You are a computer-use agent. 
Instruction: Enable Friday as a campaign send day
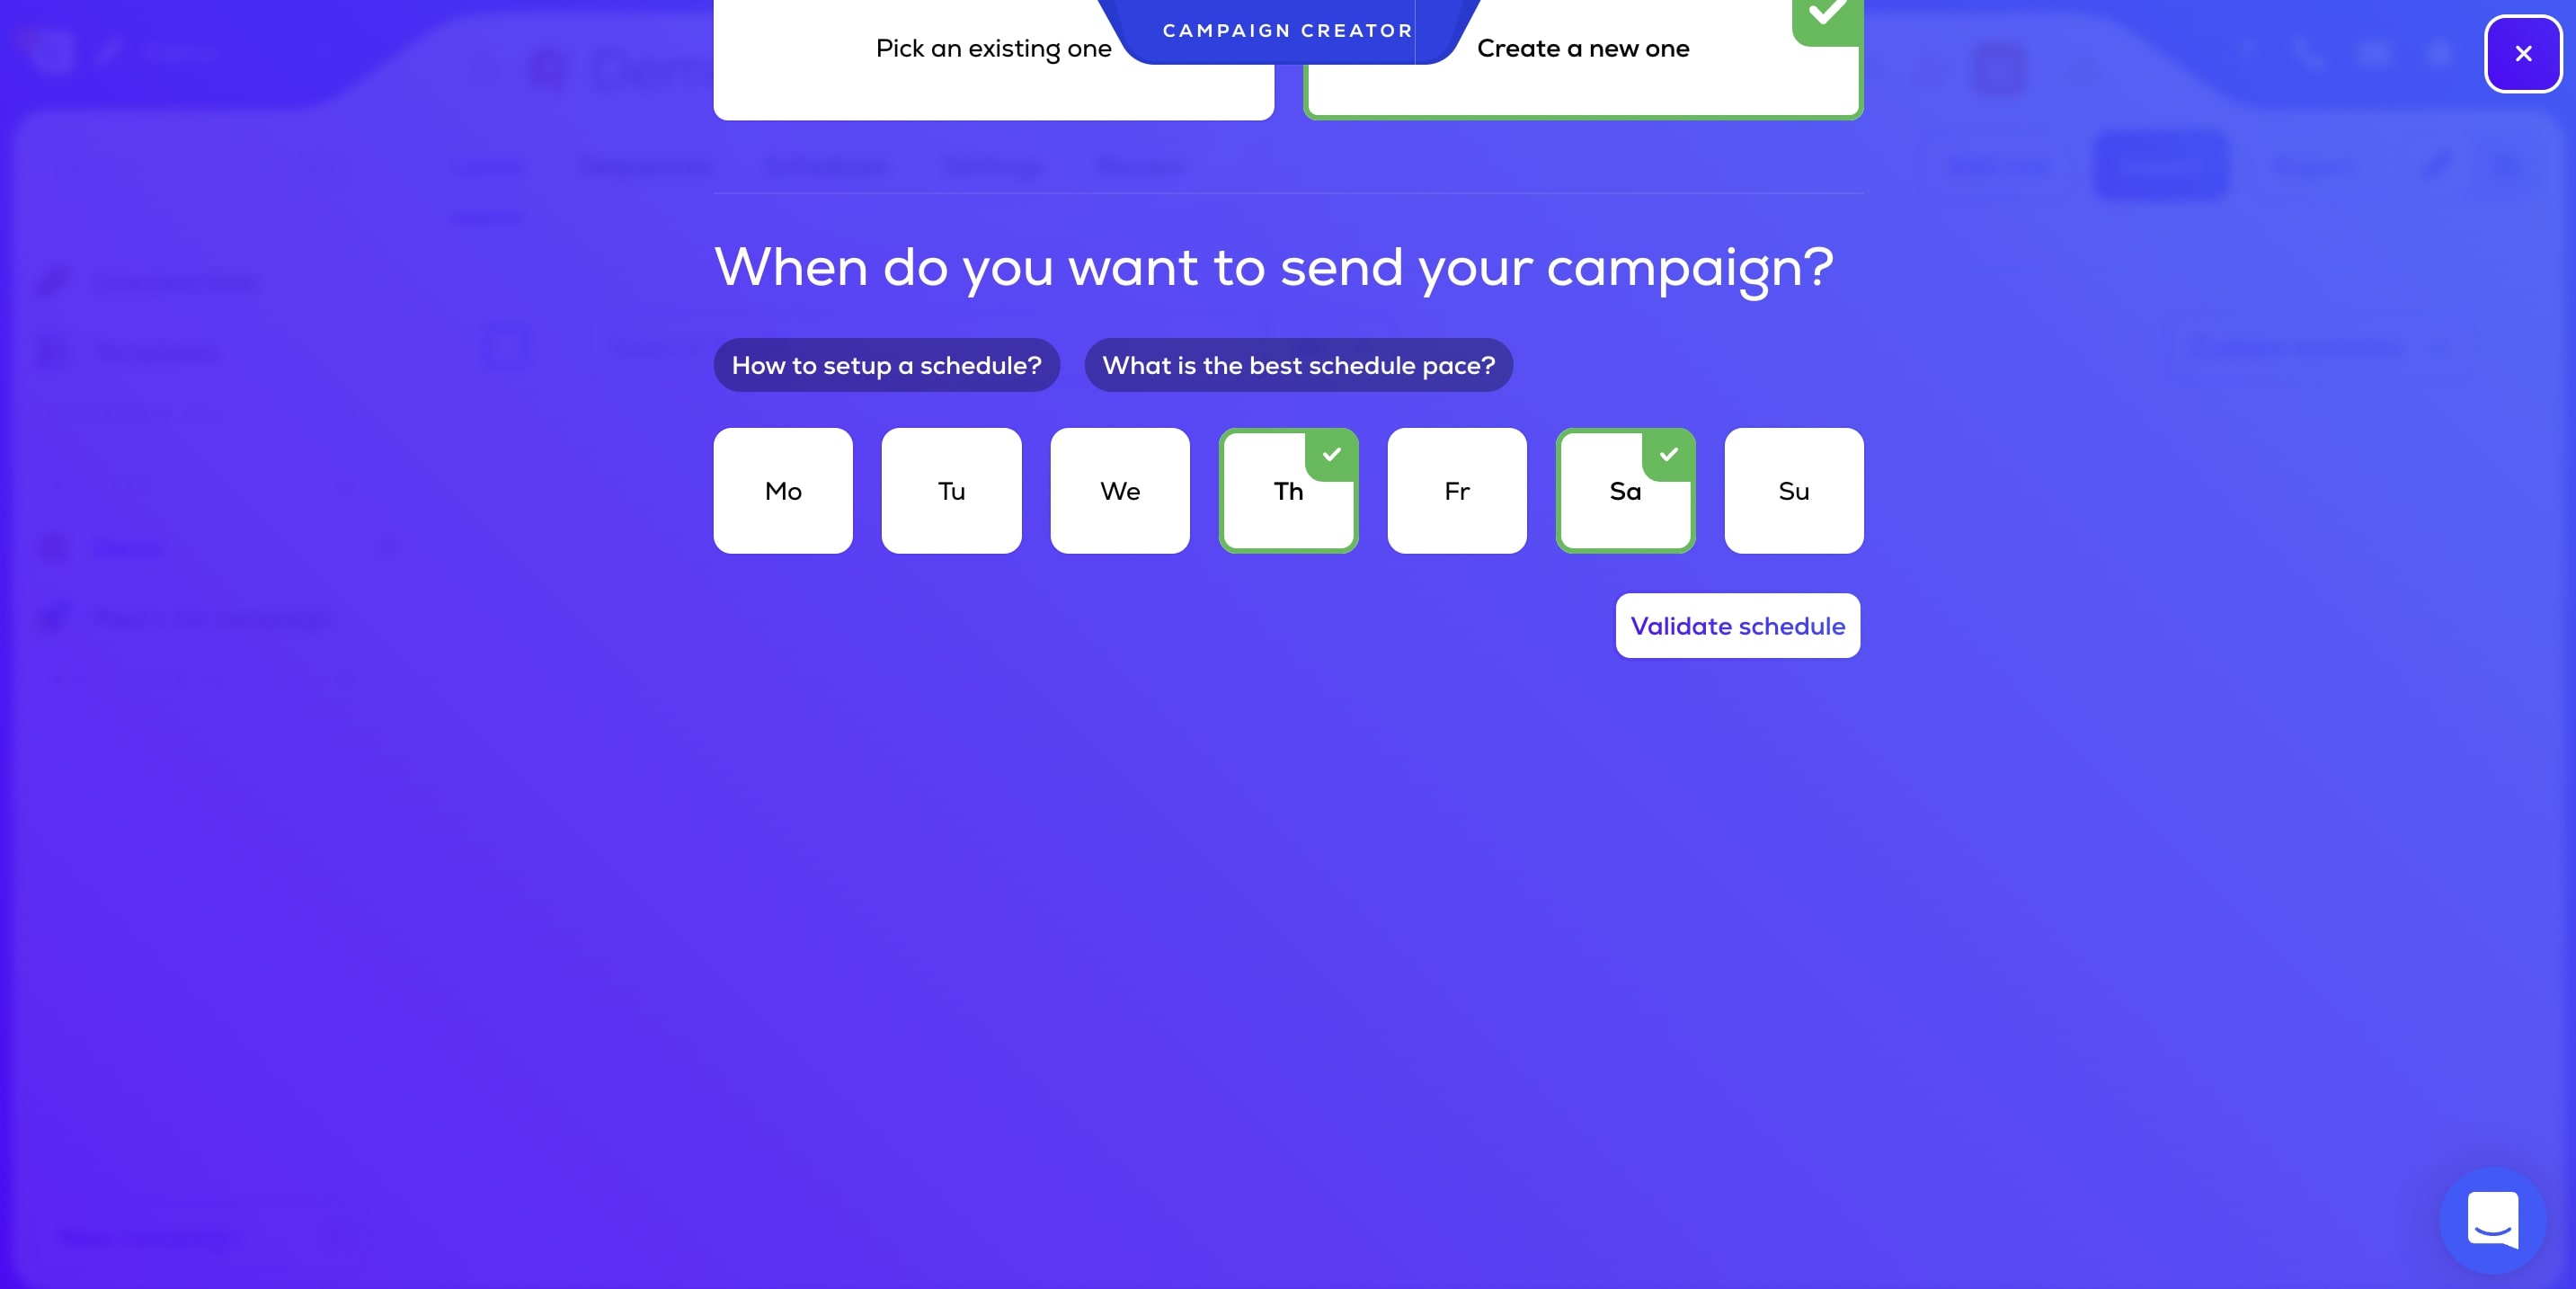[1456, 490]
